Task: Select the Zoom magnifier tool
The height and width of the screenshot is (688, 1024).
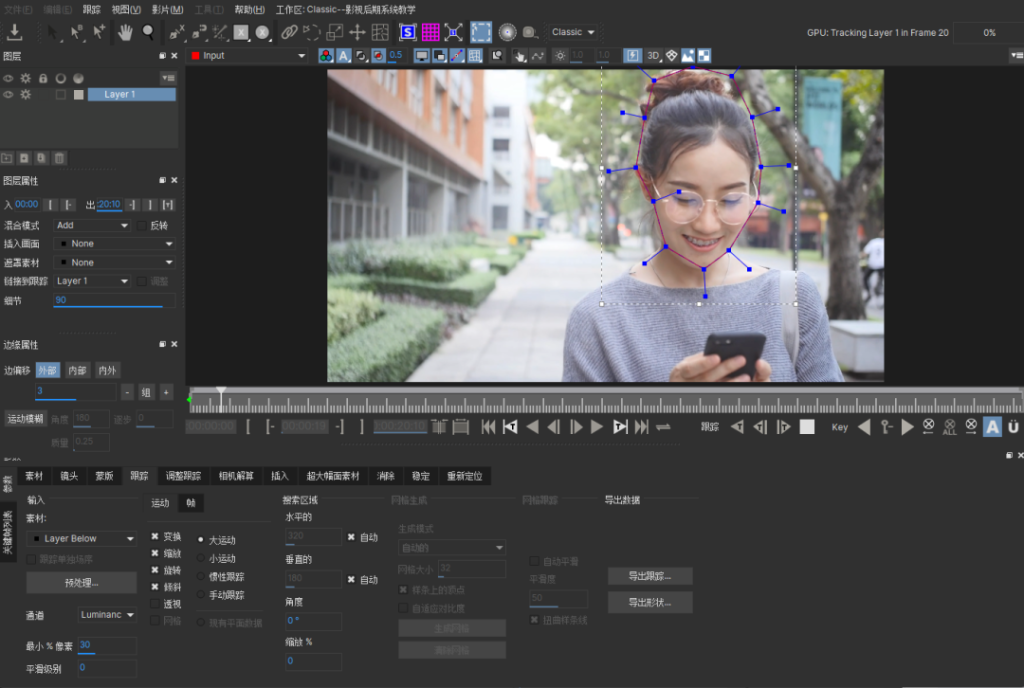Action: 147,31
